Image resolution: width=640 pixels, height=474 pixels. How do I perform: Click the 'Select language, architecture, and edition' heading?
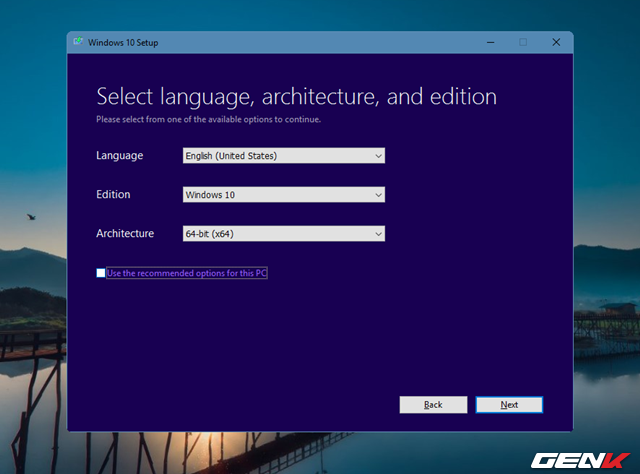(297, 97)
